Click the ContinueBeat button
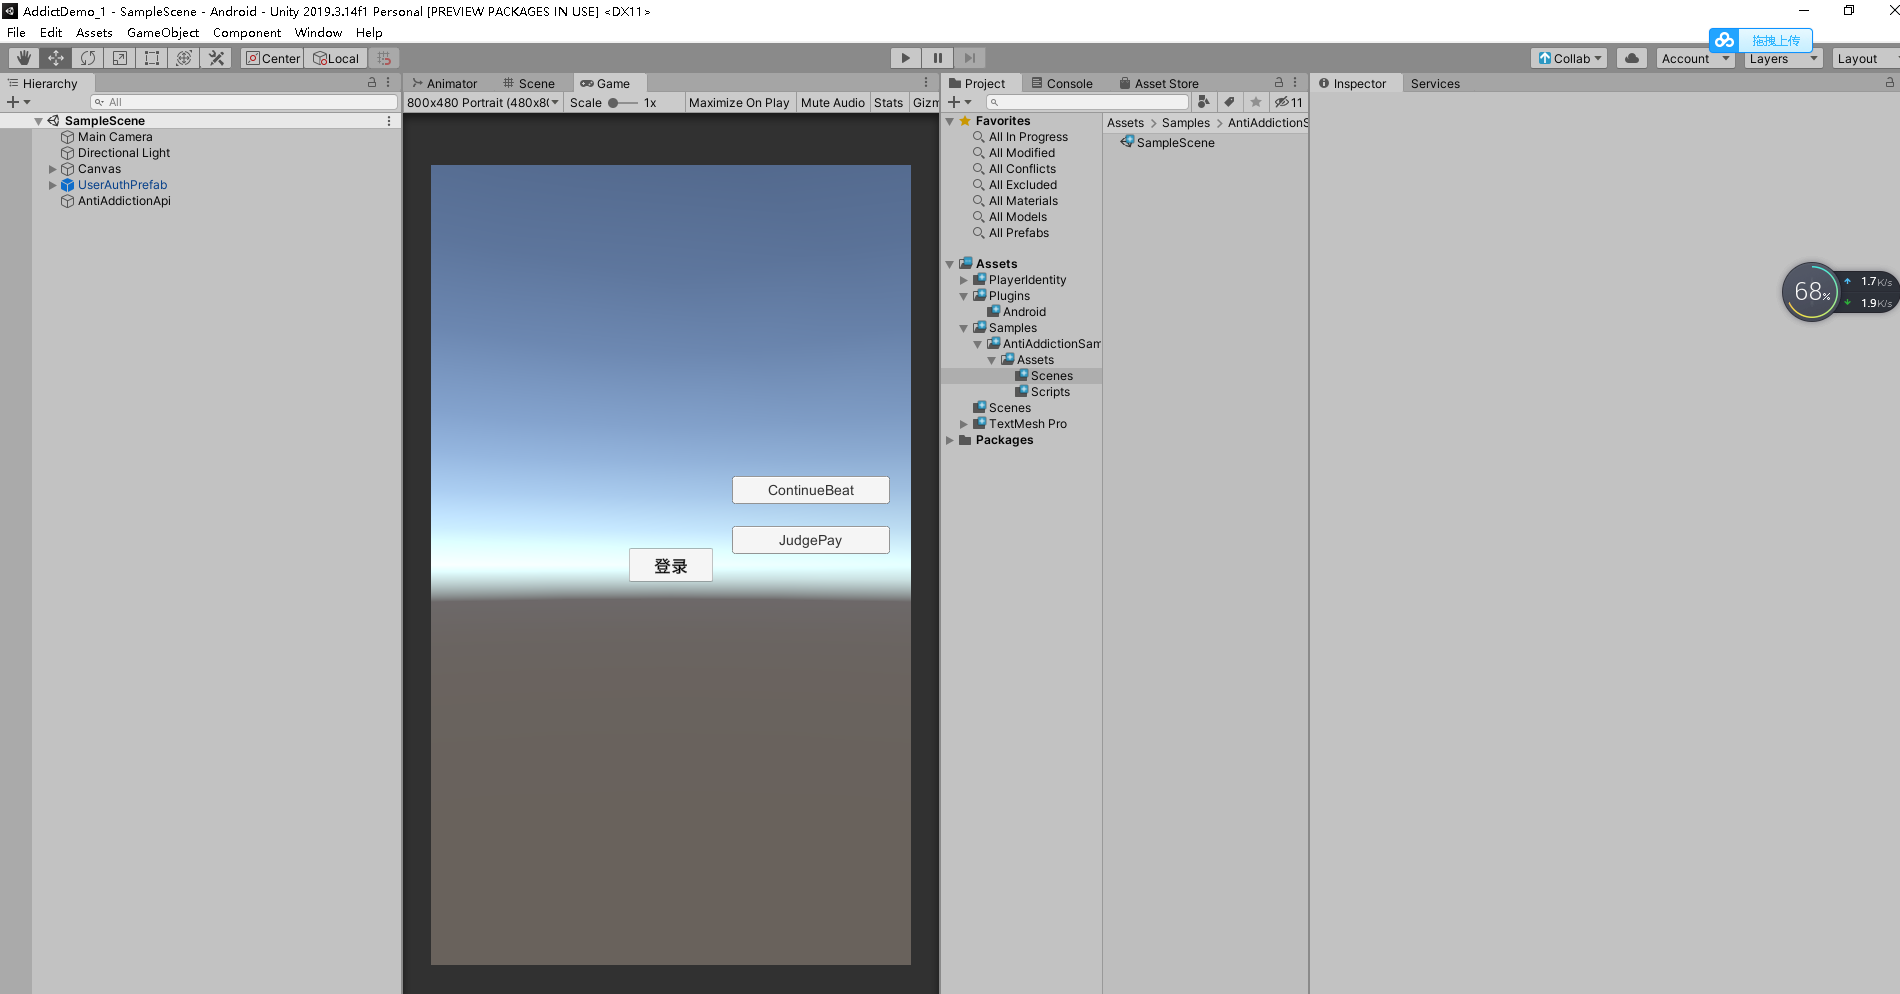 [811, 490]
